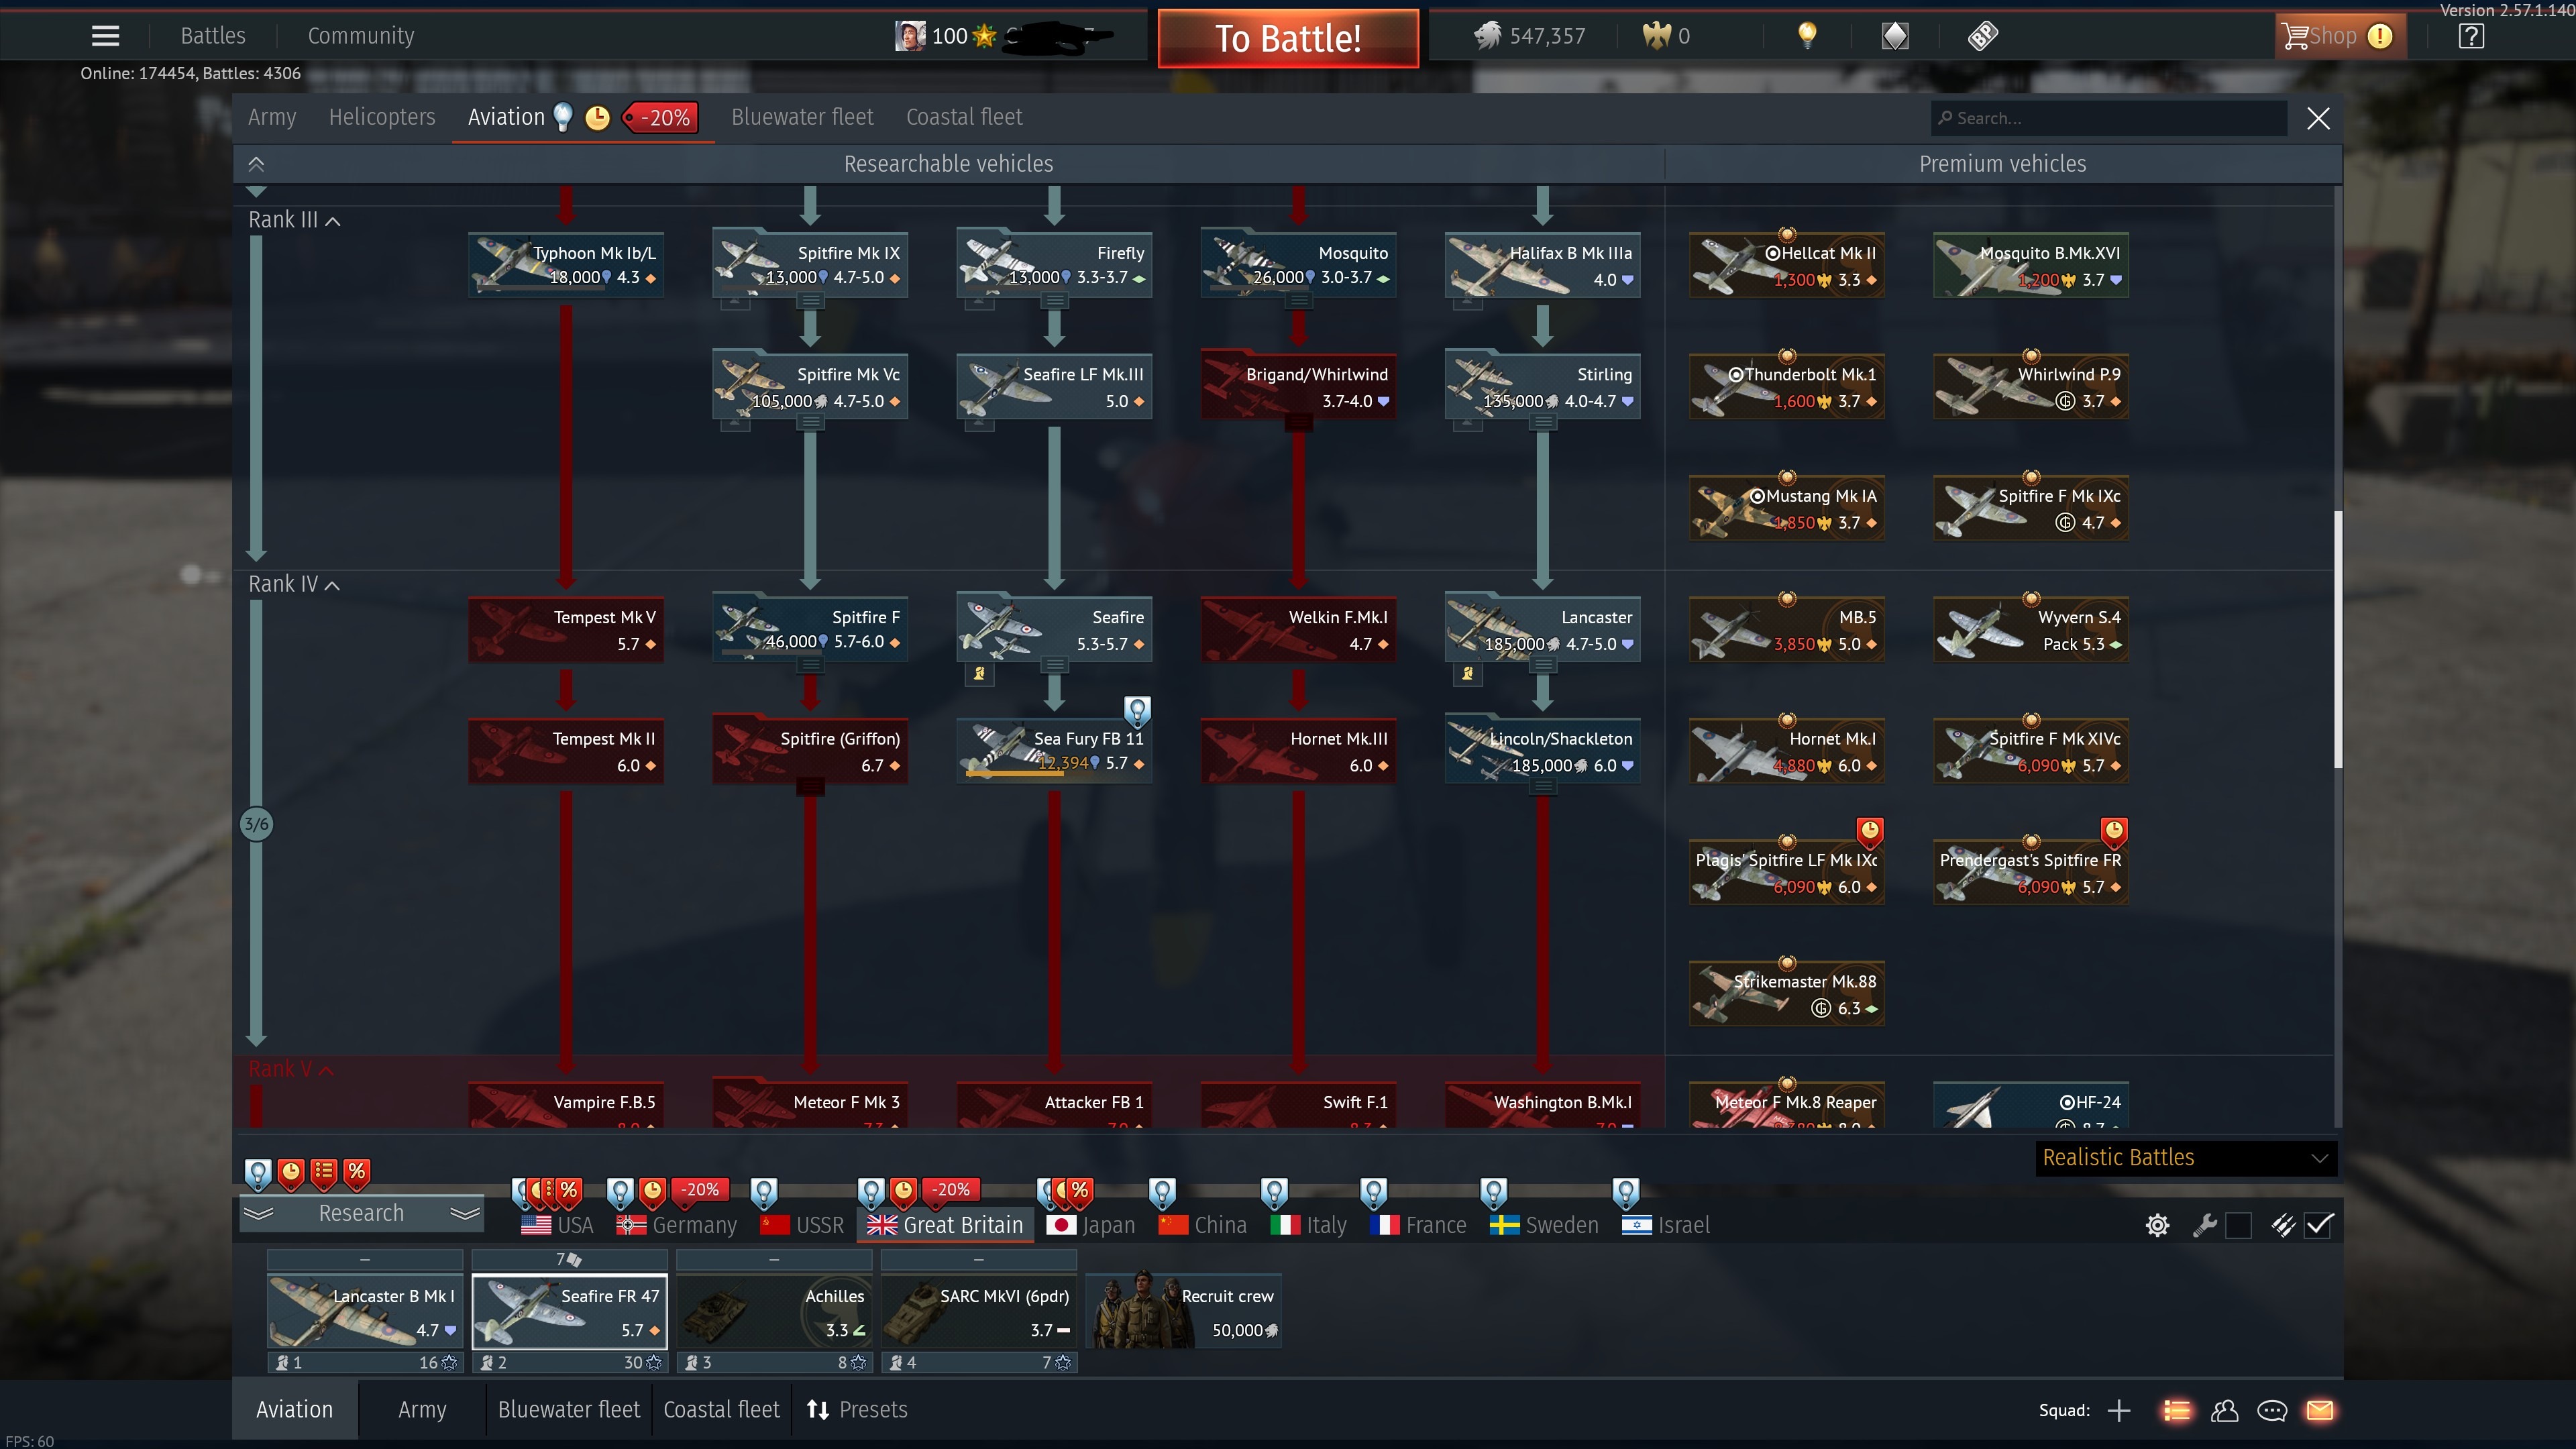Open the Community menu

pos(361,36)
